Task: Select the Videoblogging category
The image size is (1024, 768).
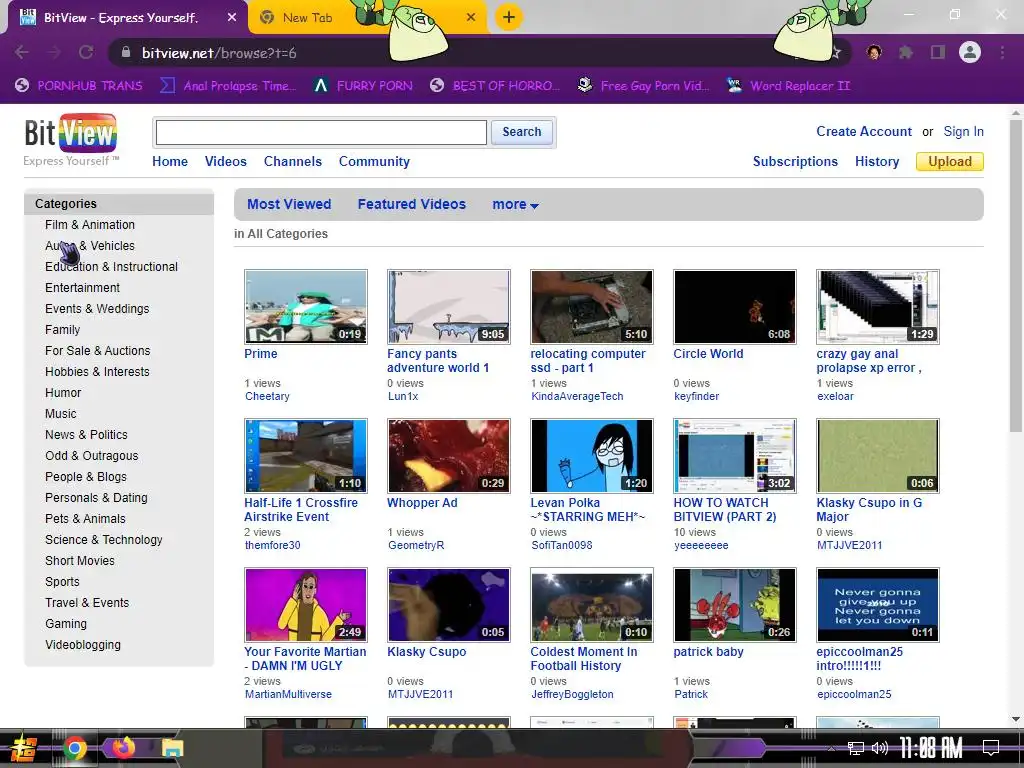Action: click(x=83, y=645)
